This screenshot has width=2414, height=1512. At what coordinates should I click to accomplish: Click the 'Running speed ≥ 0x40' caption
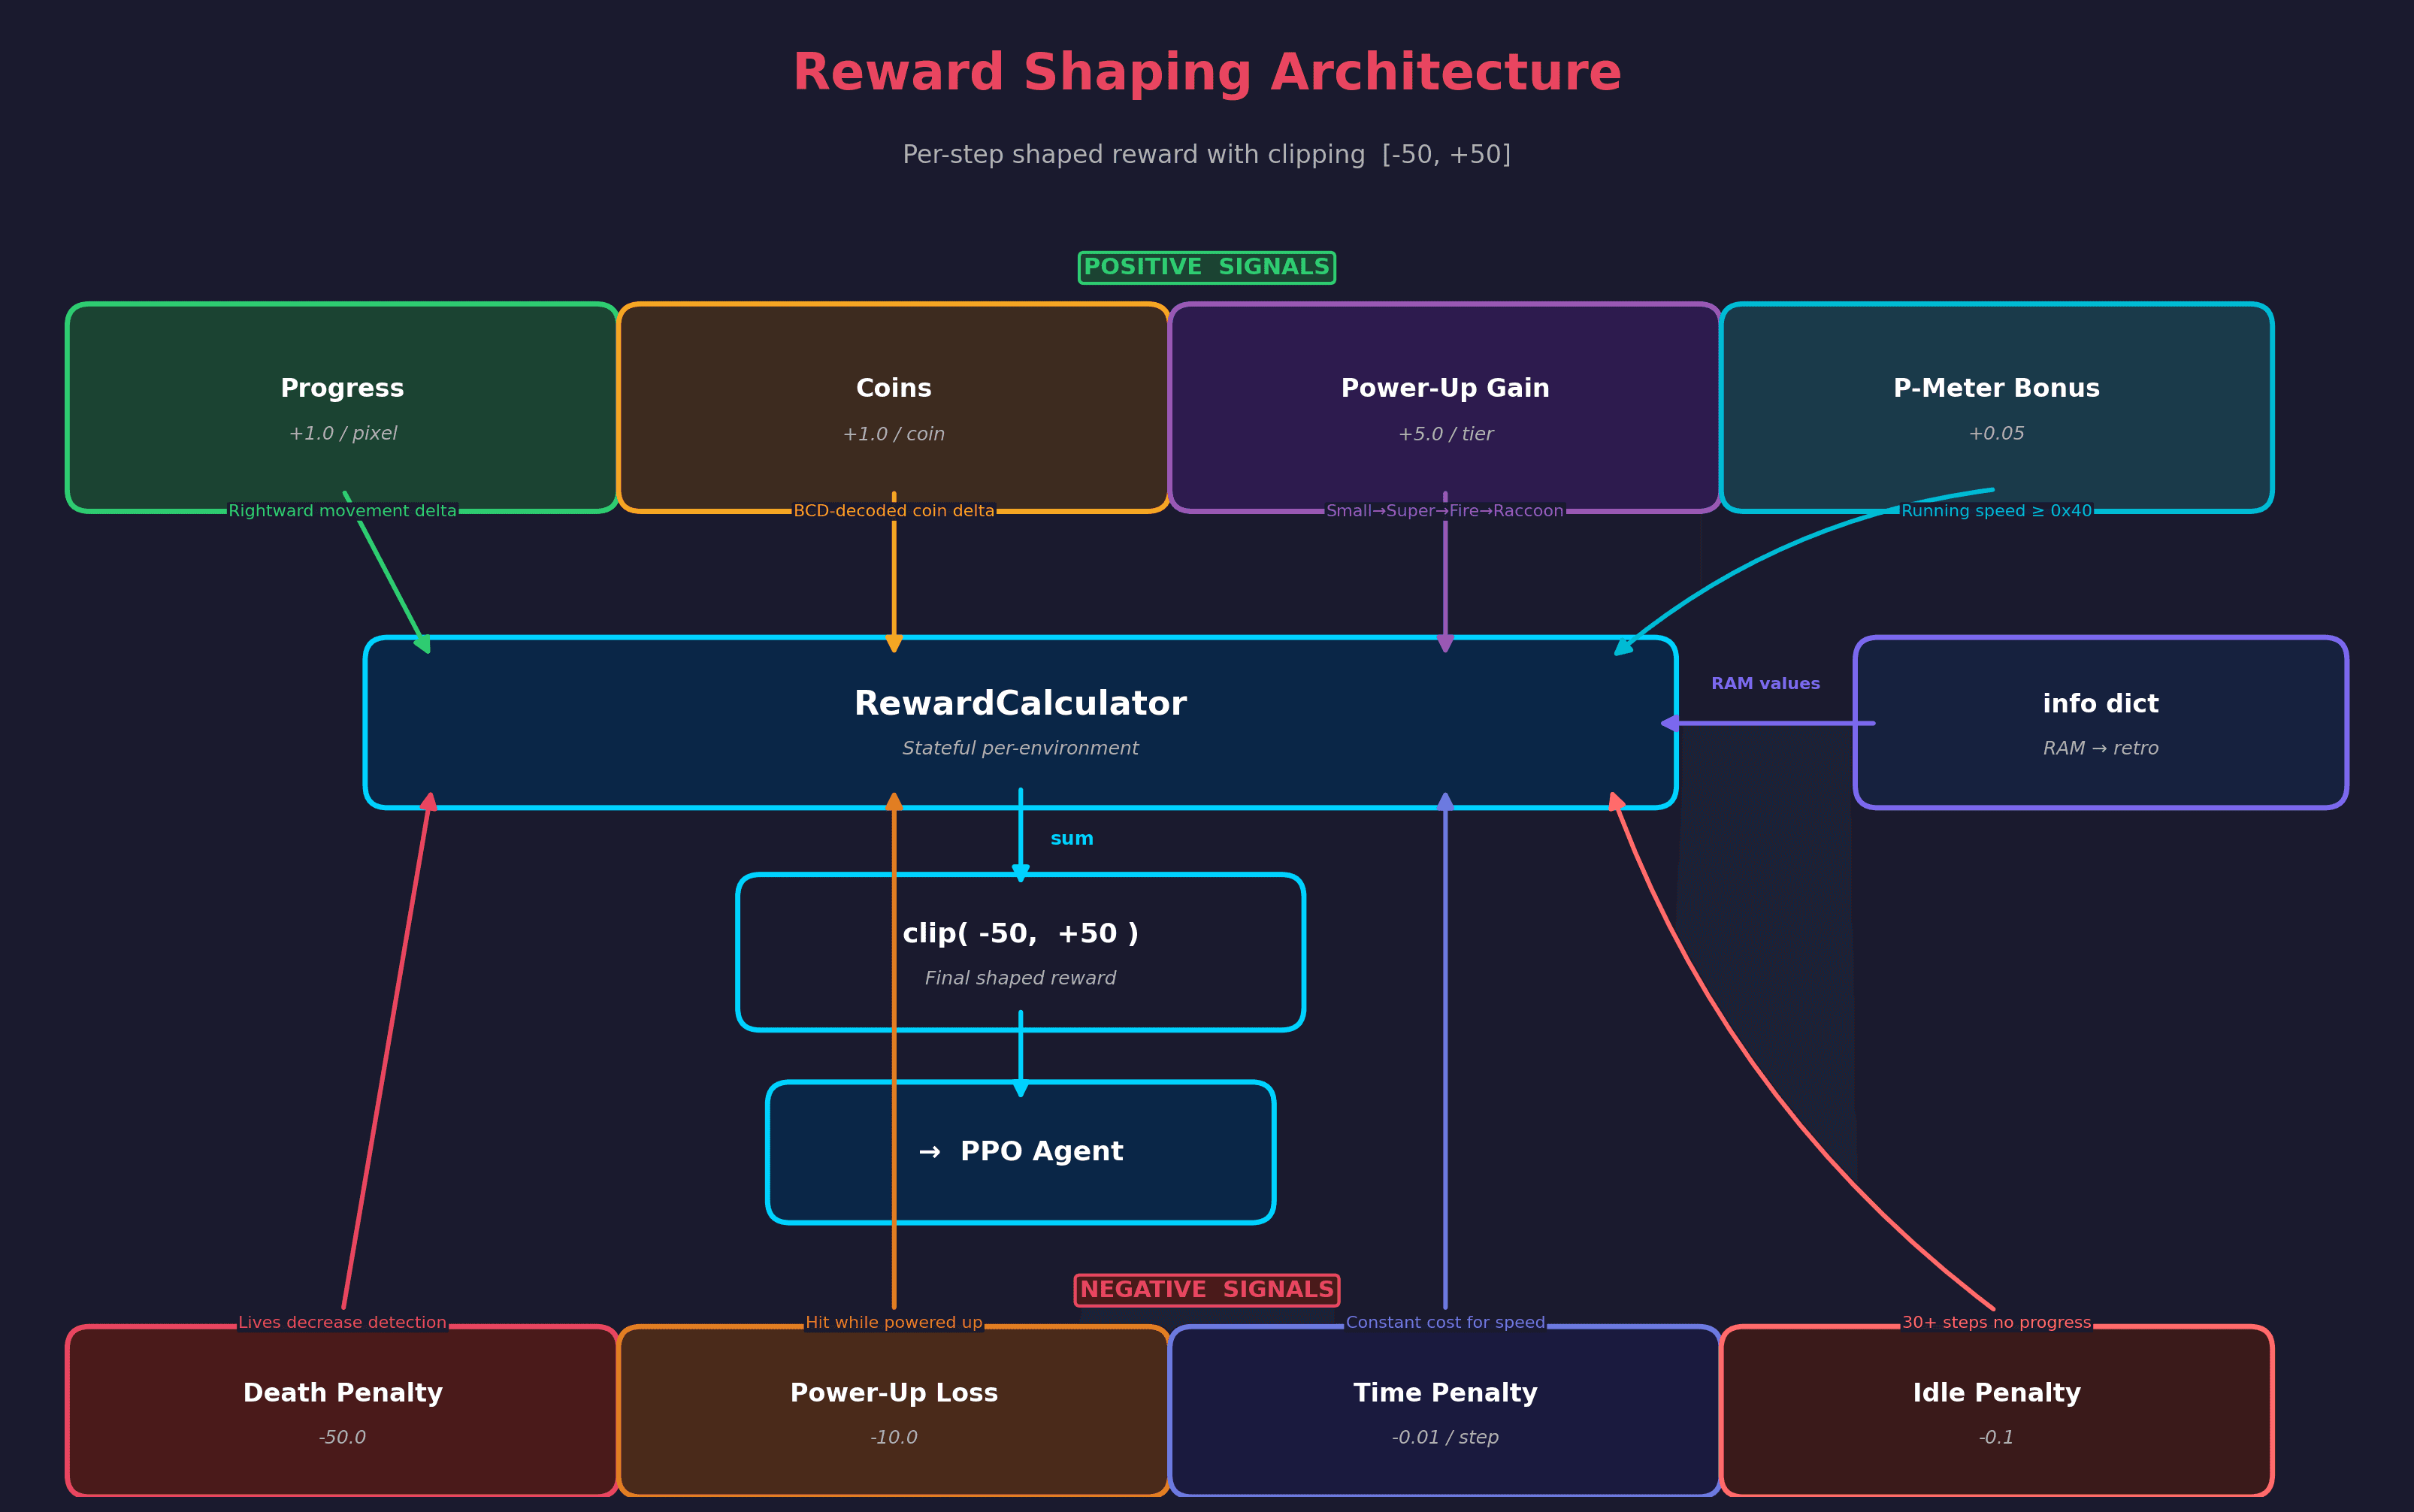pos(1996,511)
